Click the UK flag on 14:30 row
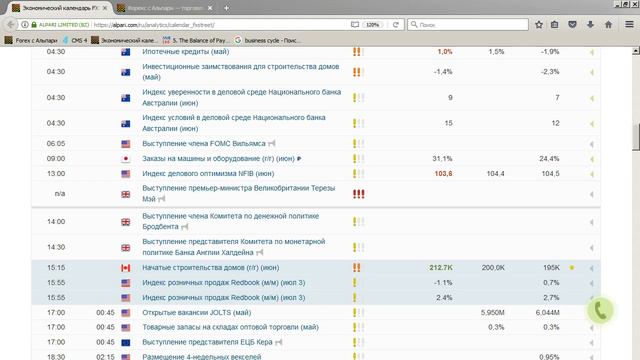 point(126,248)
